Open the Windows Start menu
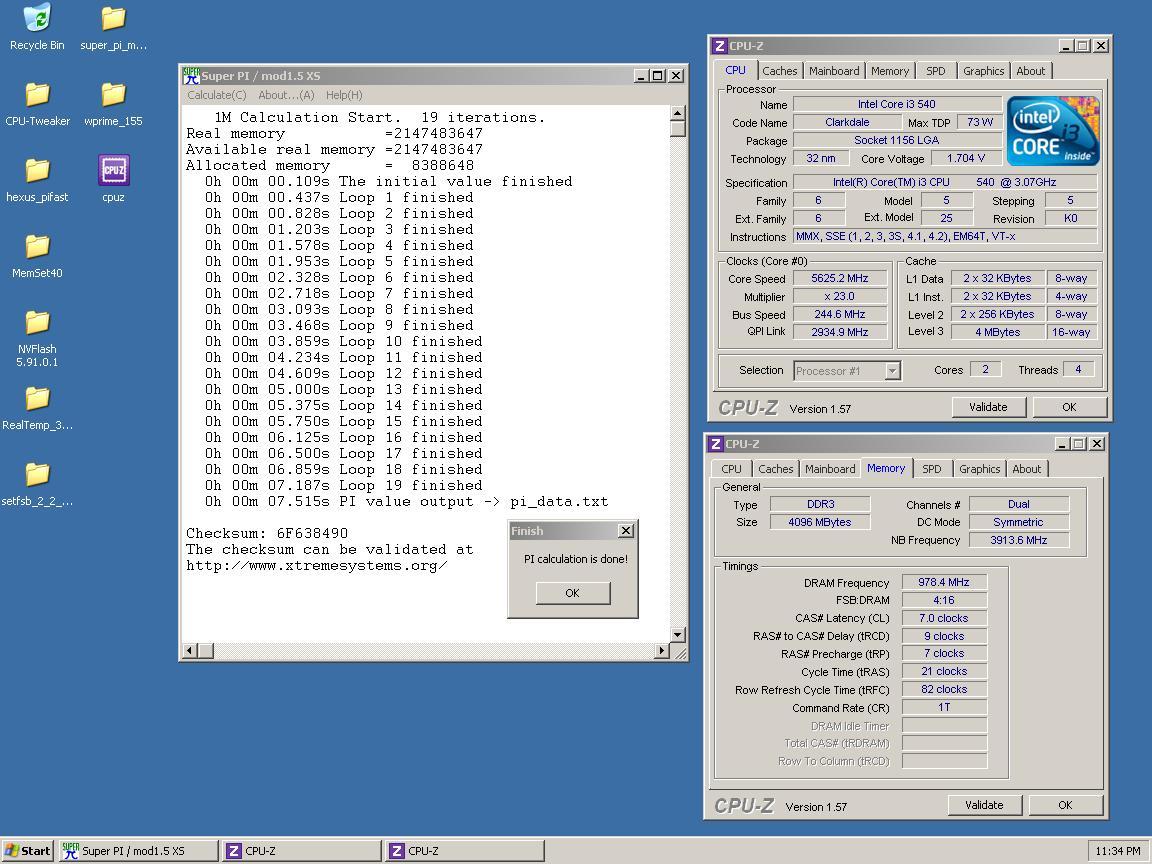 [x=27, y=851]
